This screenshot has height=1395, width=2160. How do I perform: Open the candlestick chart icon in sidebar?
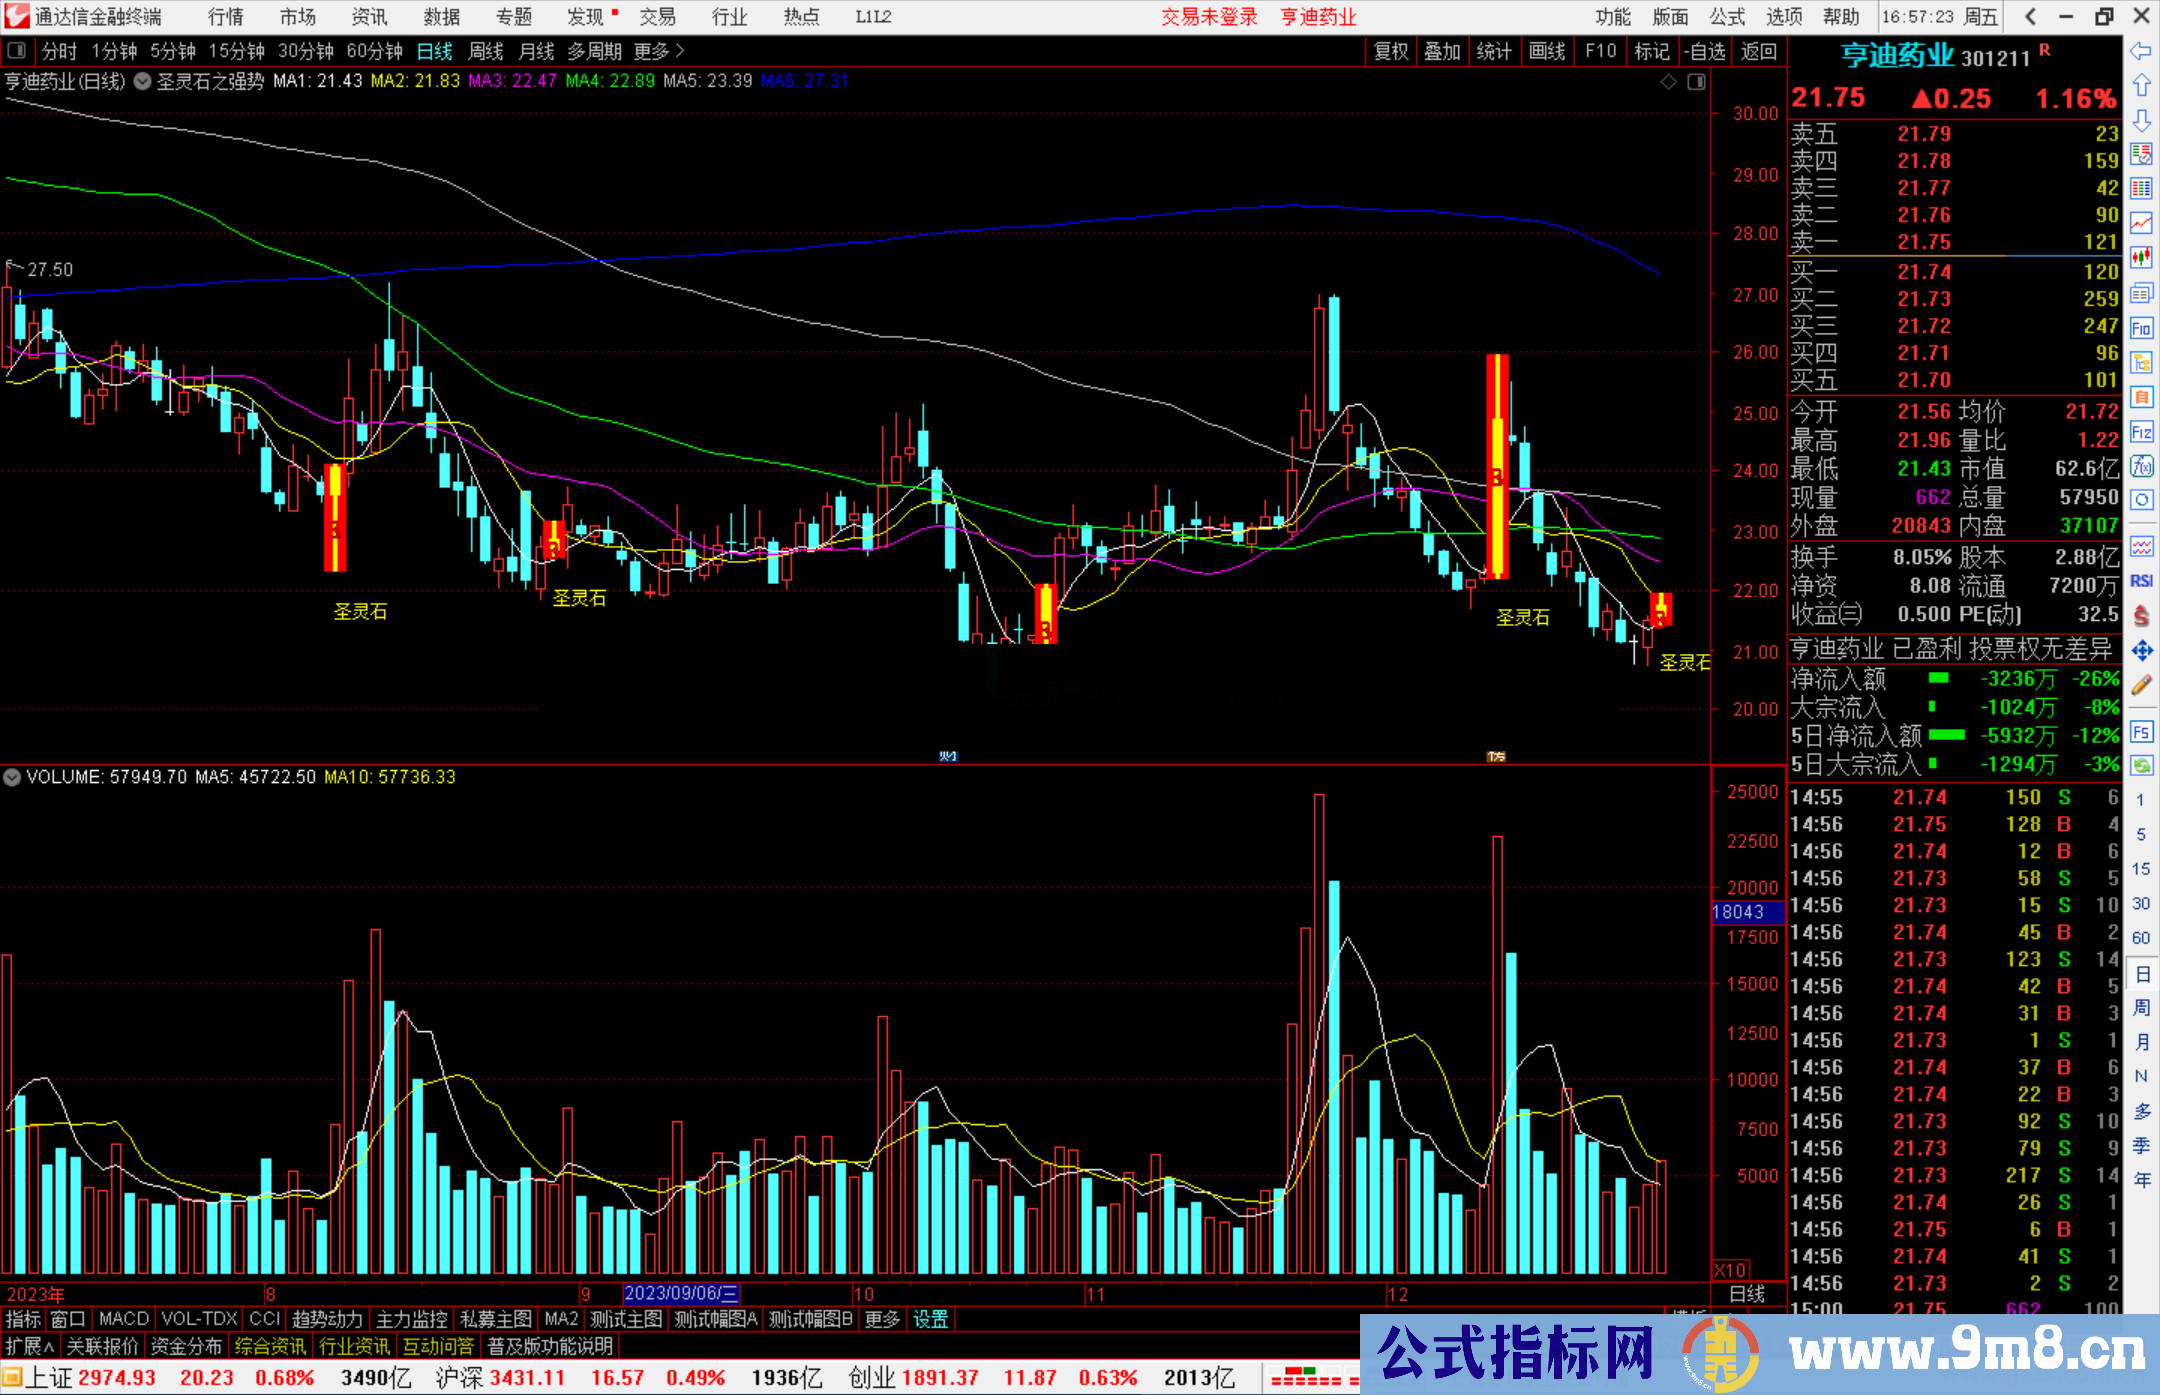(2141, 258)
